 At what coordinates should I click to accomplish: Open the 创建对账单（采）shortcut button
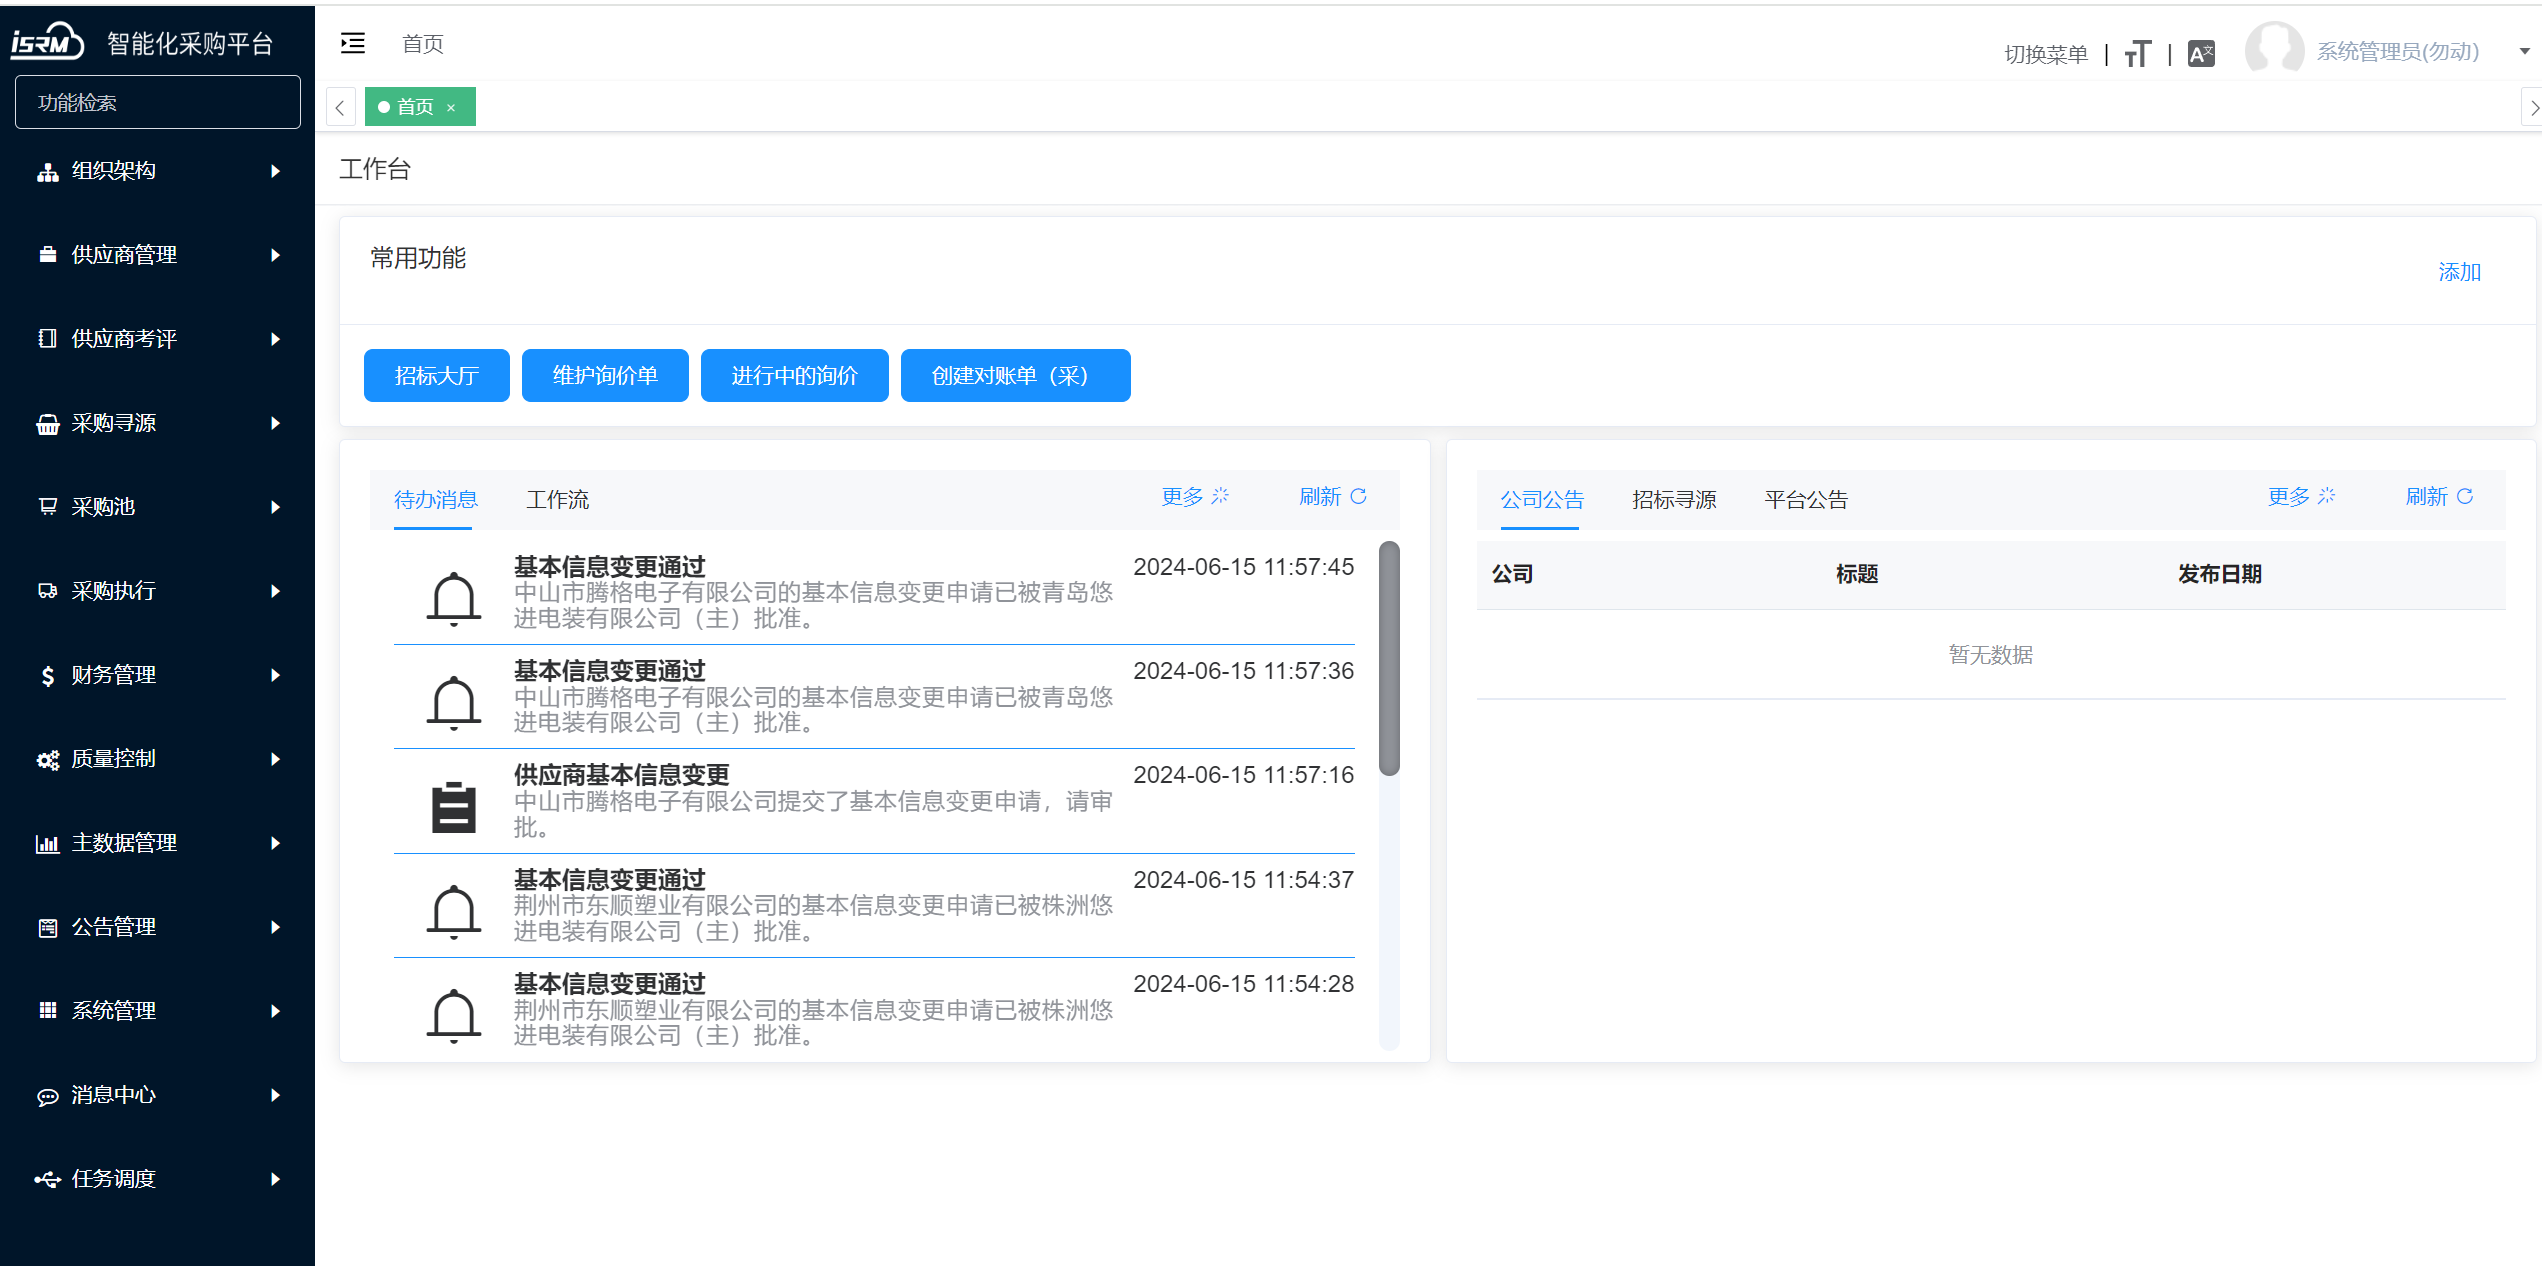click(x=1016, y=375)
